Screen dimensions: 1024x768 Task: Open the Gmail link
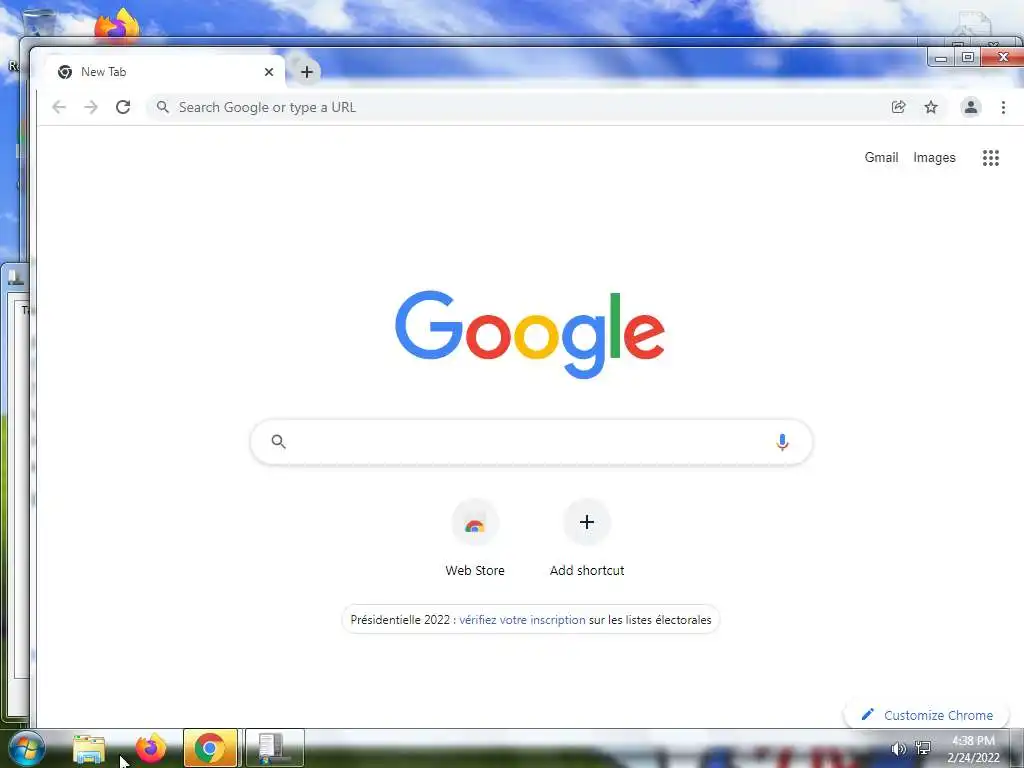[x=881, y=157]
